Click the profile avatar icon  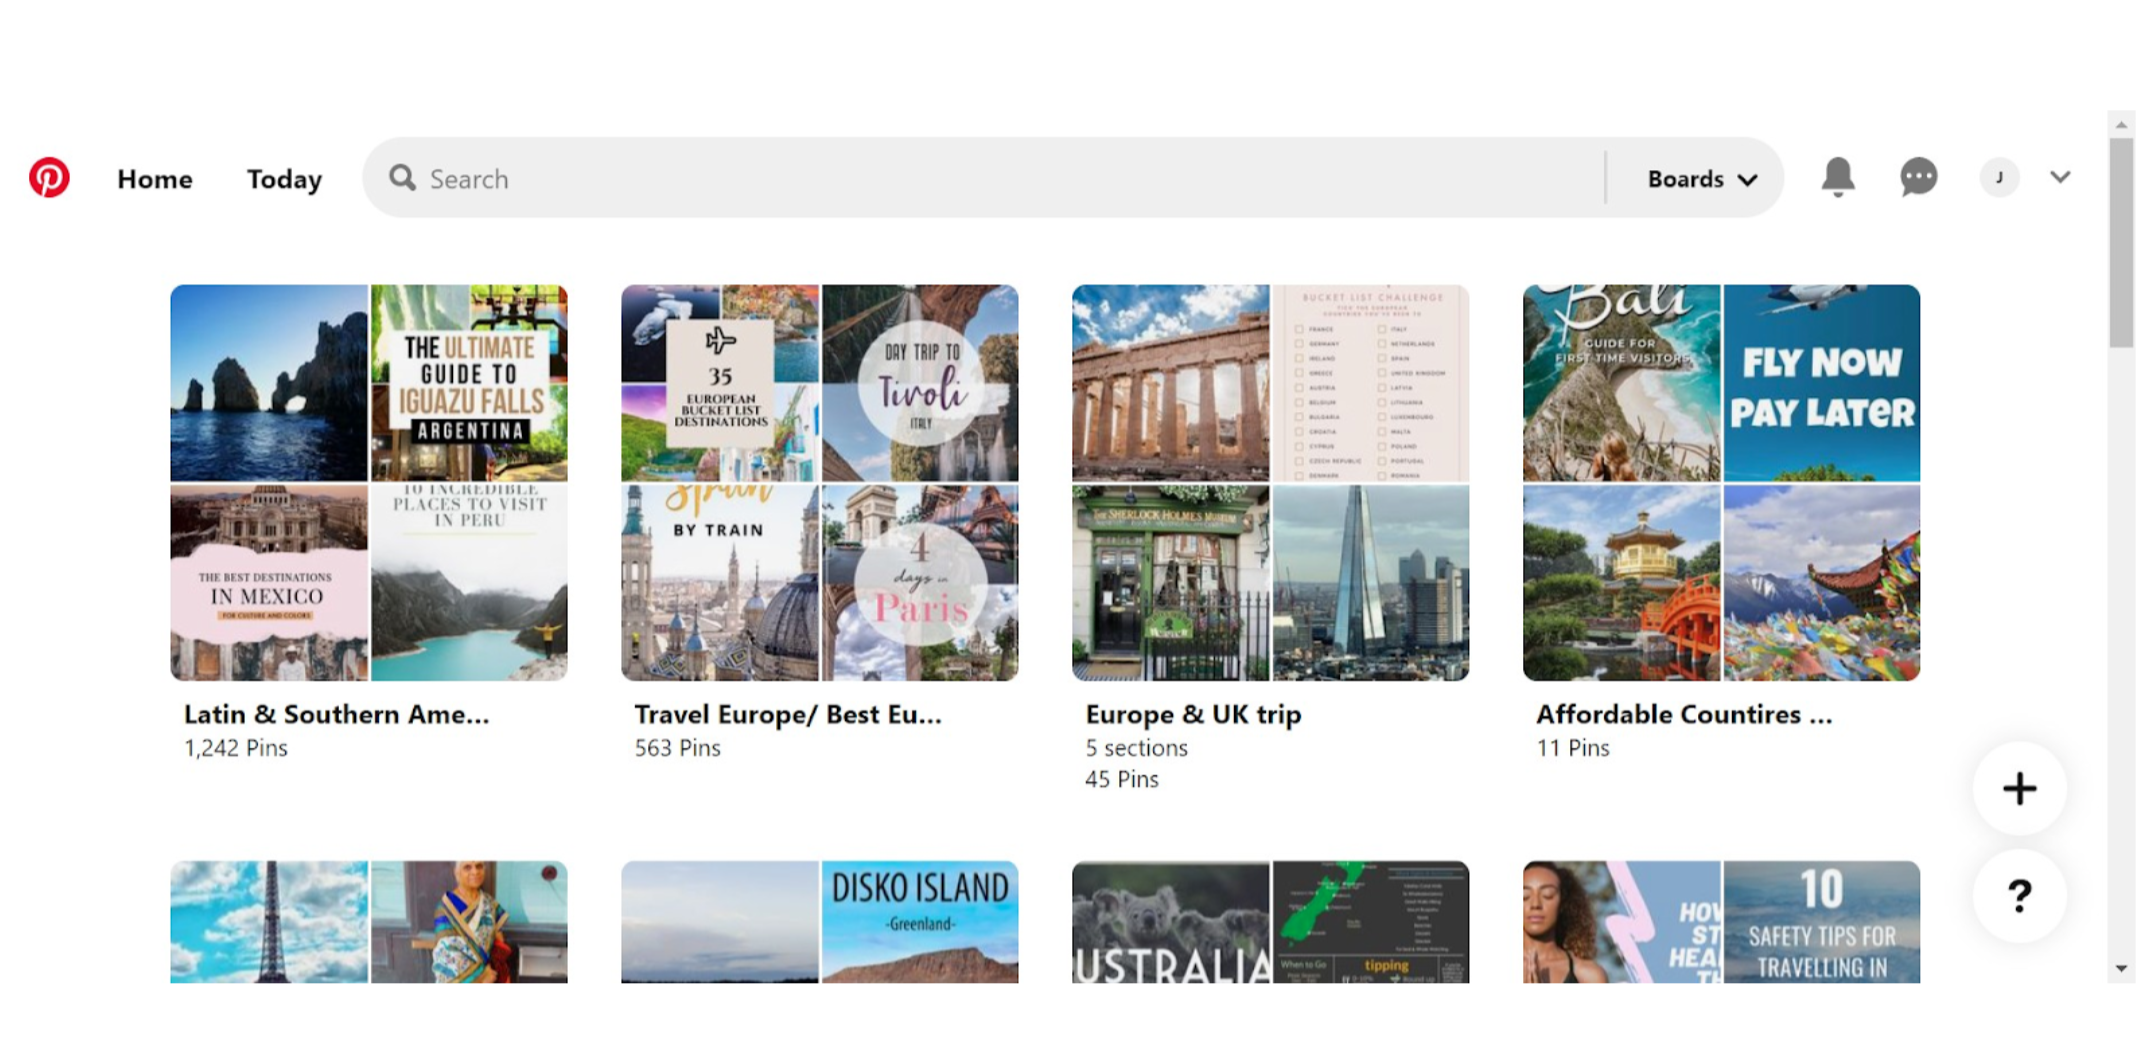coord(1999,178)
